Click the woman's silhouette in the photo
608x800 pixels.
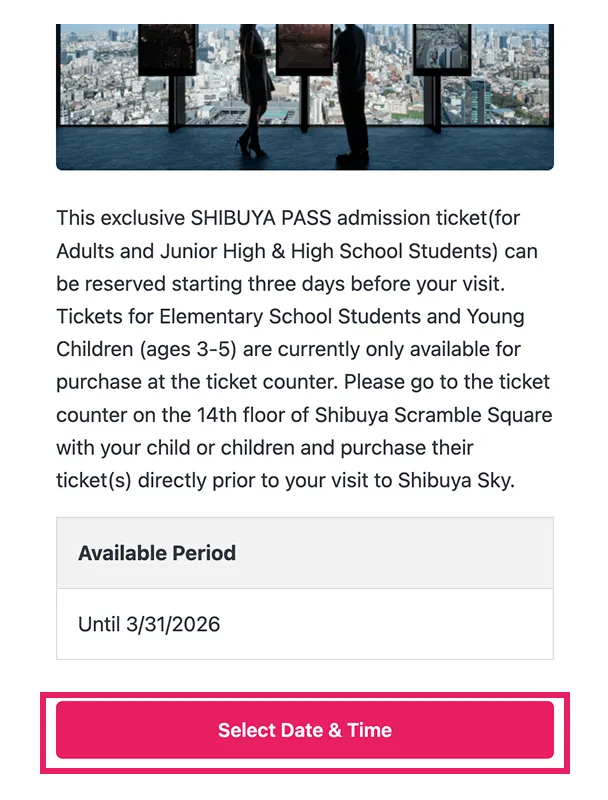[253, 85]
